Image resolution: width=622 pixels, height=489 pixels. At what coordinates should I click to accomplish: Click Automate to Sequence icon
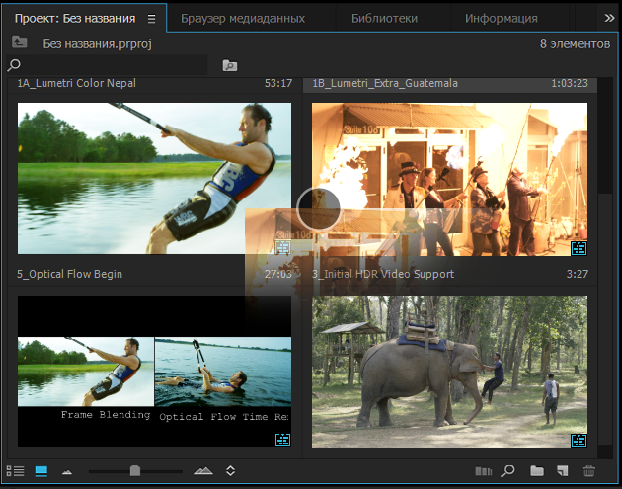pos(484,471)
